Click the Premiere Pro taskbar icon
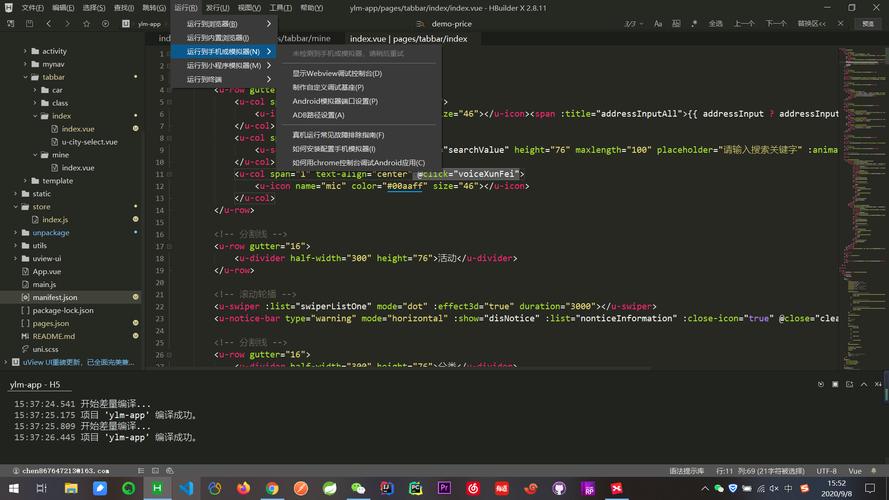Viewport: 889px width, 500px height. [x=445, y=488]
